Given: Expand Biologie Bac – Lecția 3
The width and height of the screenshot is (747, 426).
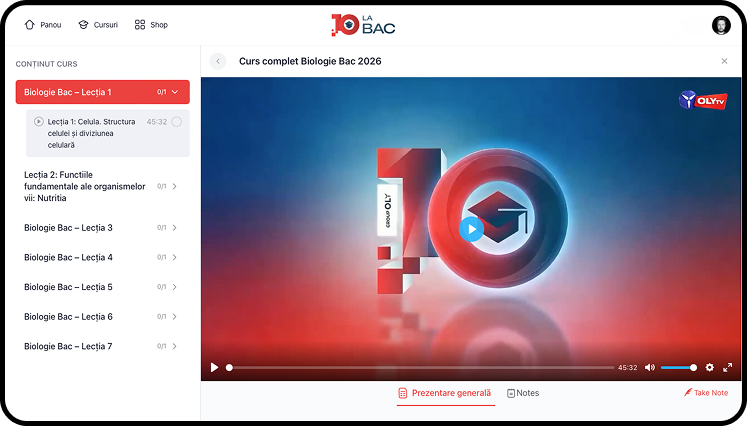Looking at the screenshot, I should pyautogui.click(x=175, y=228).
